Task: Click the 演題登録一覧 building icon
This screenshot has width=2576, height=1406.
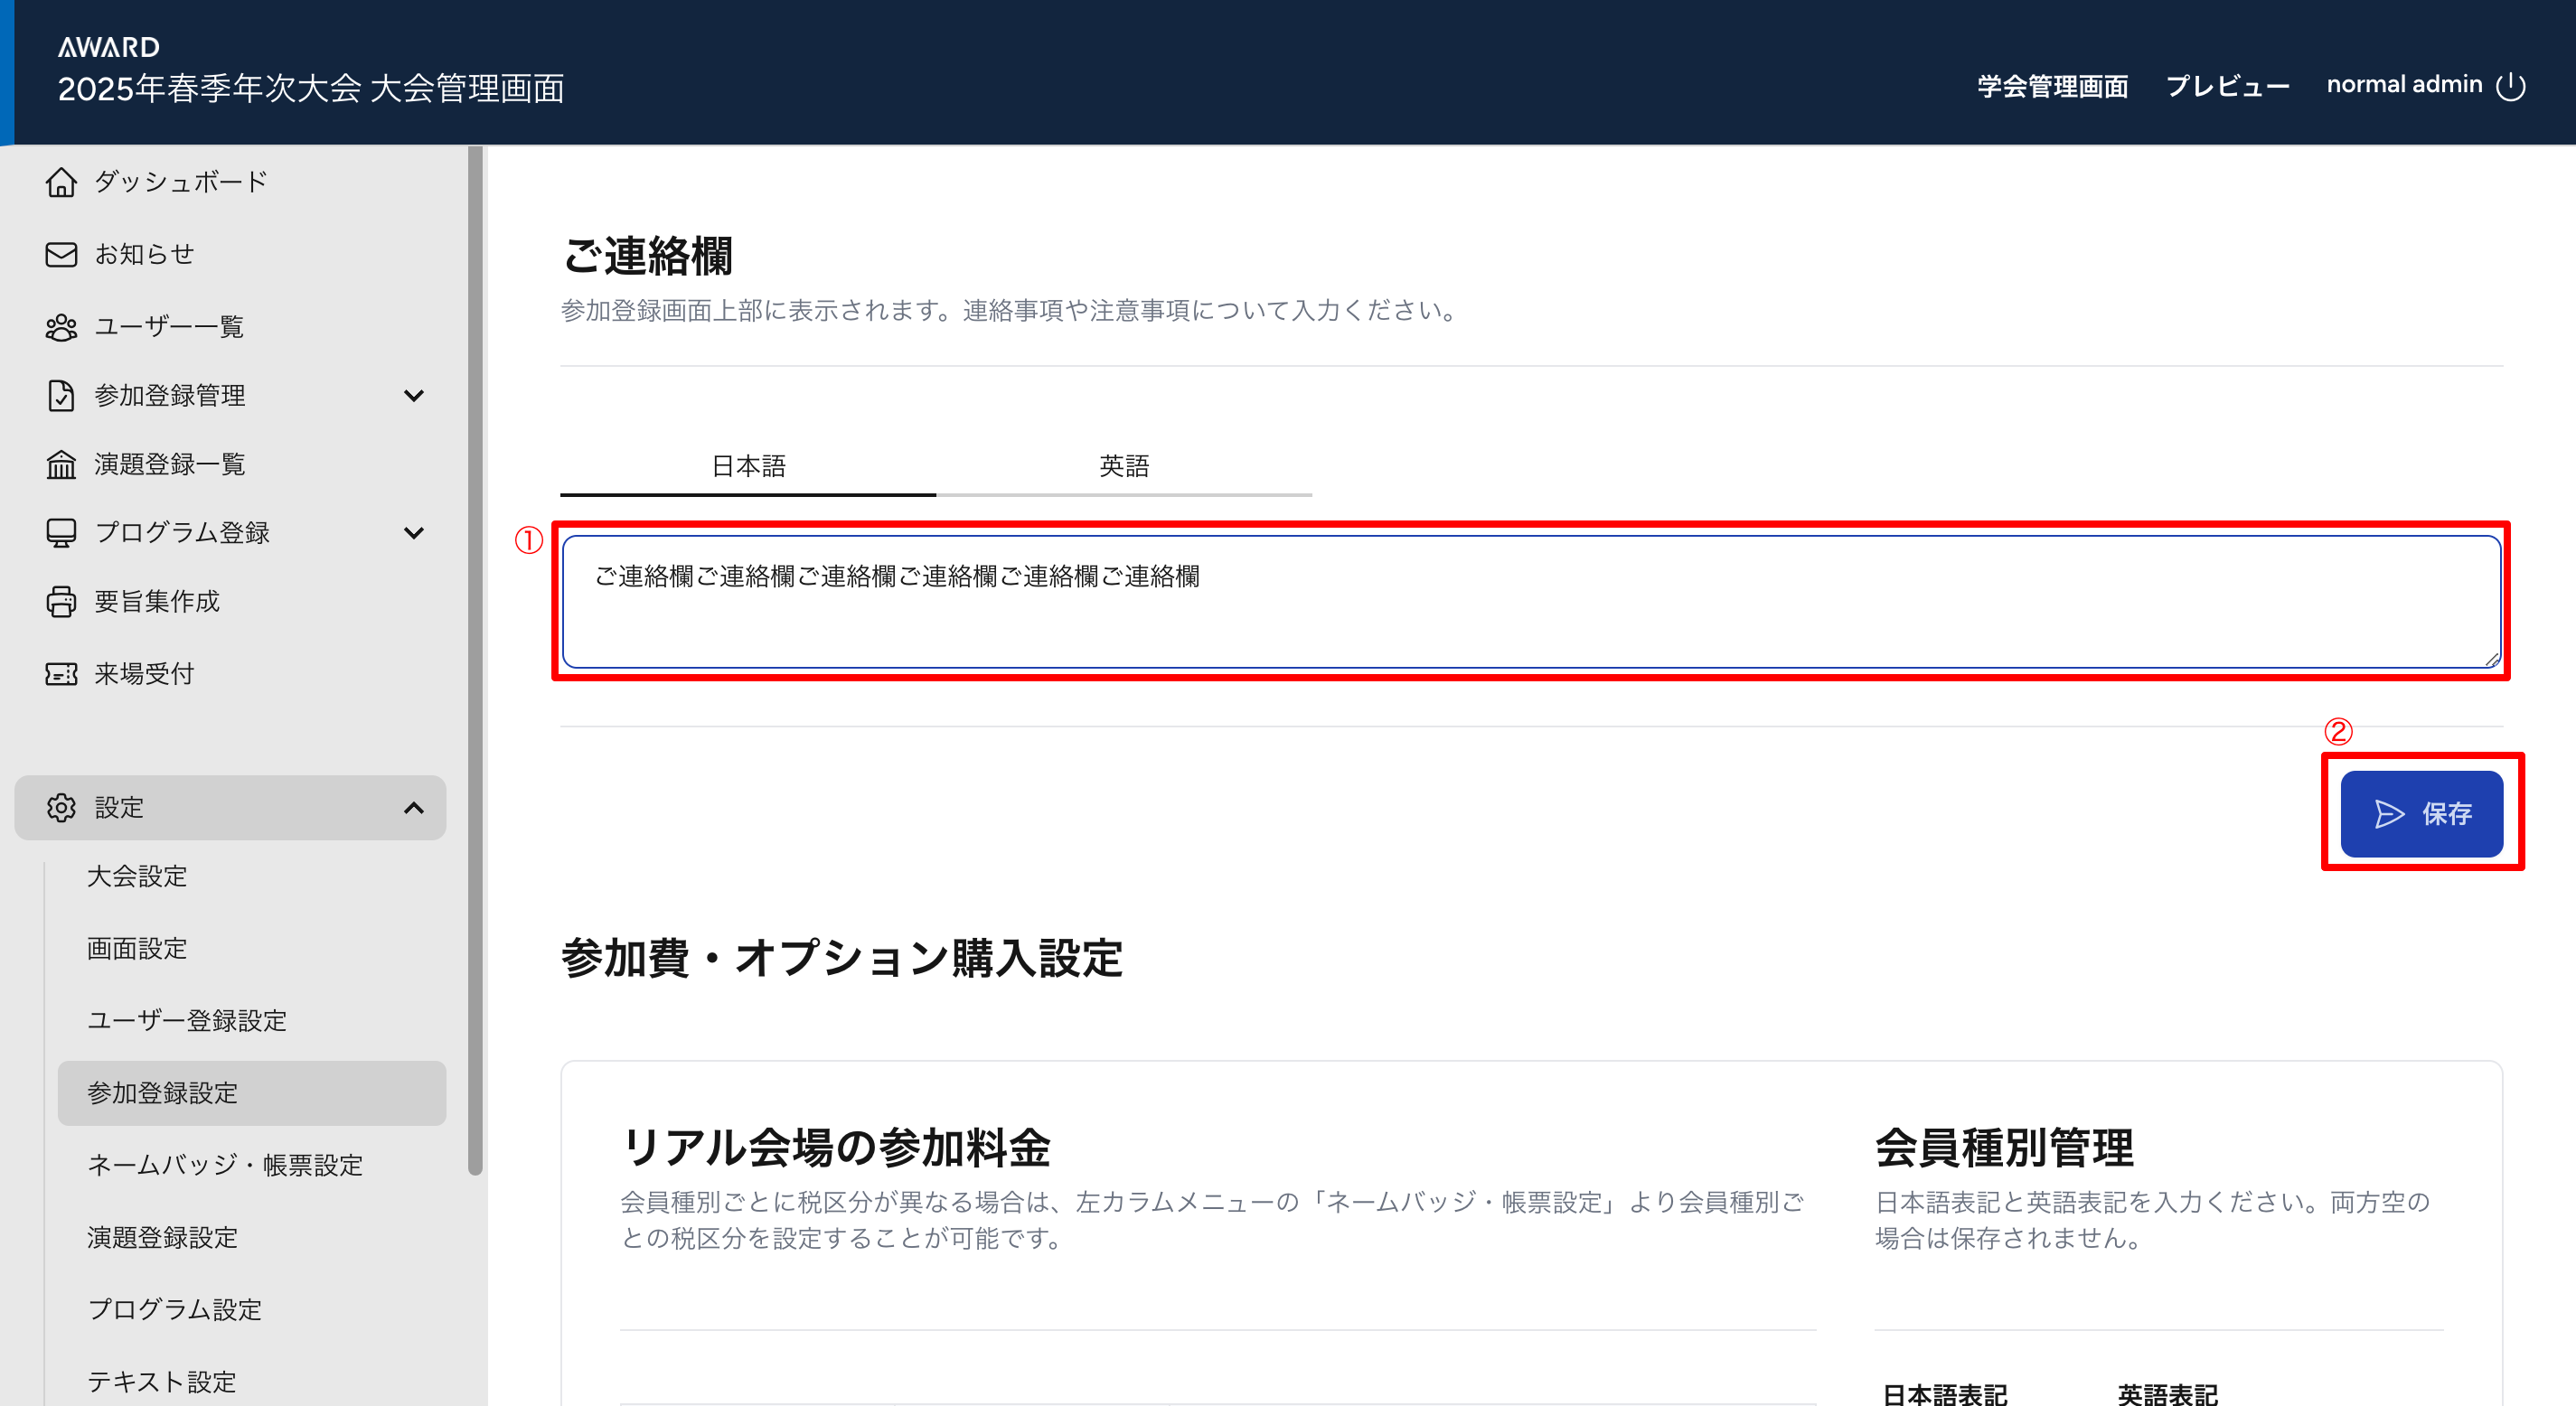Action: [x=61, y=464]
